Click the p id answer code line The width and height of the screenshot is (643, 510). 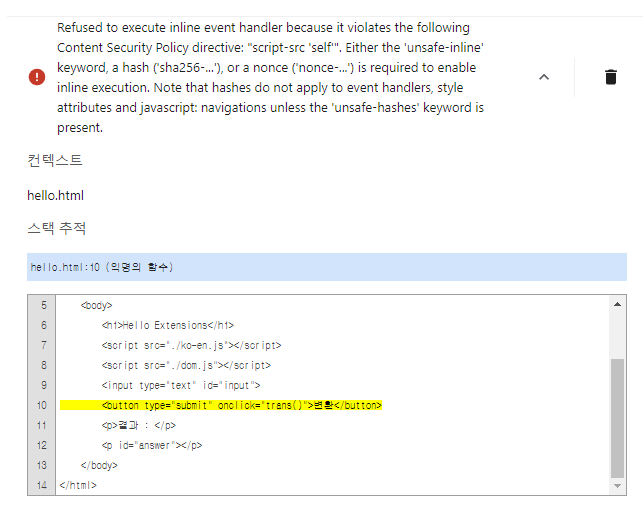click(152, 446)
